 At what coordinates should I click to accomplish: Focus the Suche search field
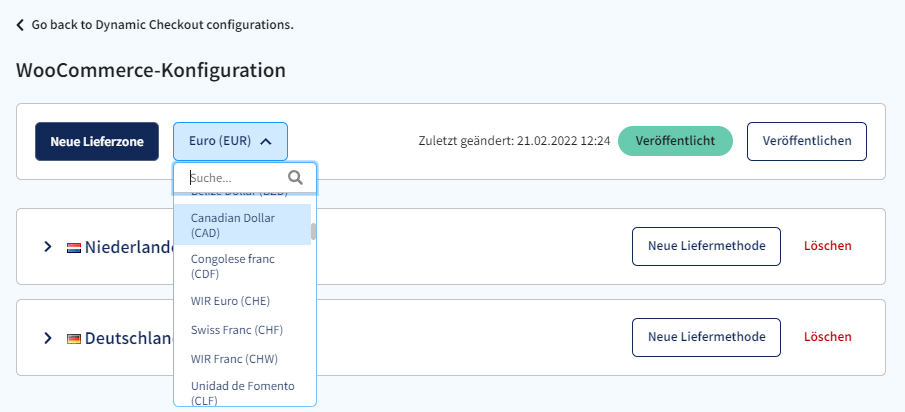[x=245, y=178]
